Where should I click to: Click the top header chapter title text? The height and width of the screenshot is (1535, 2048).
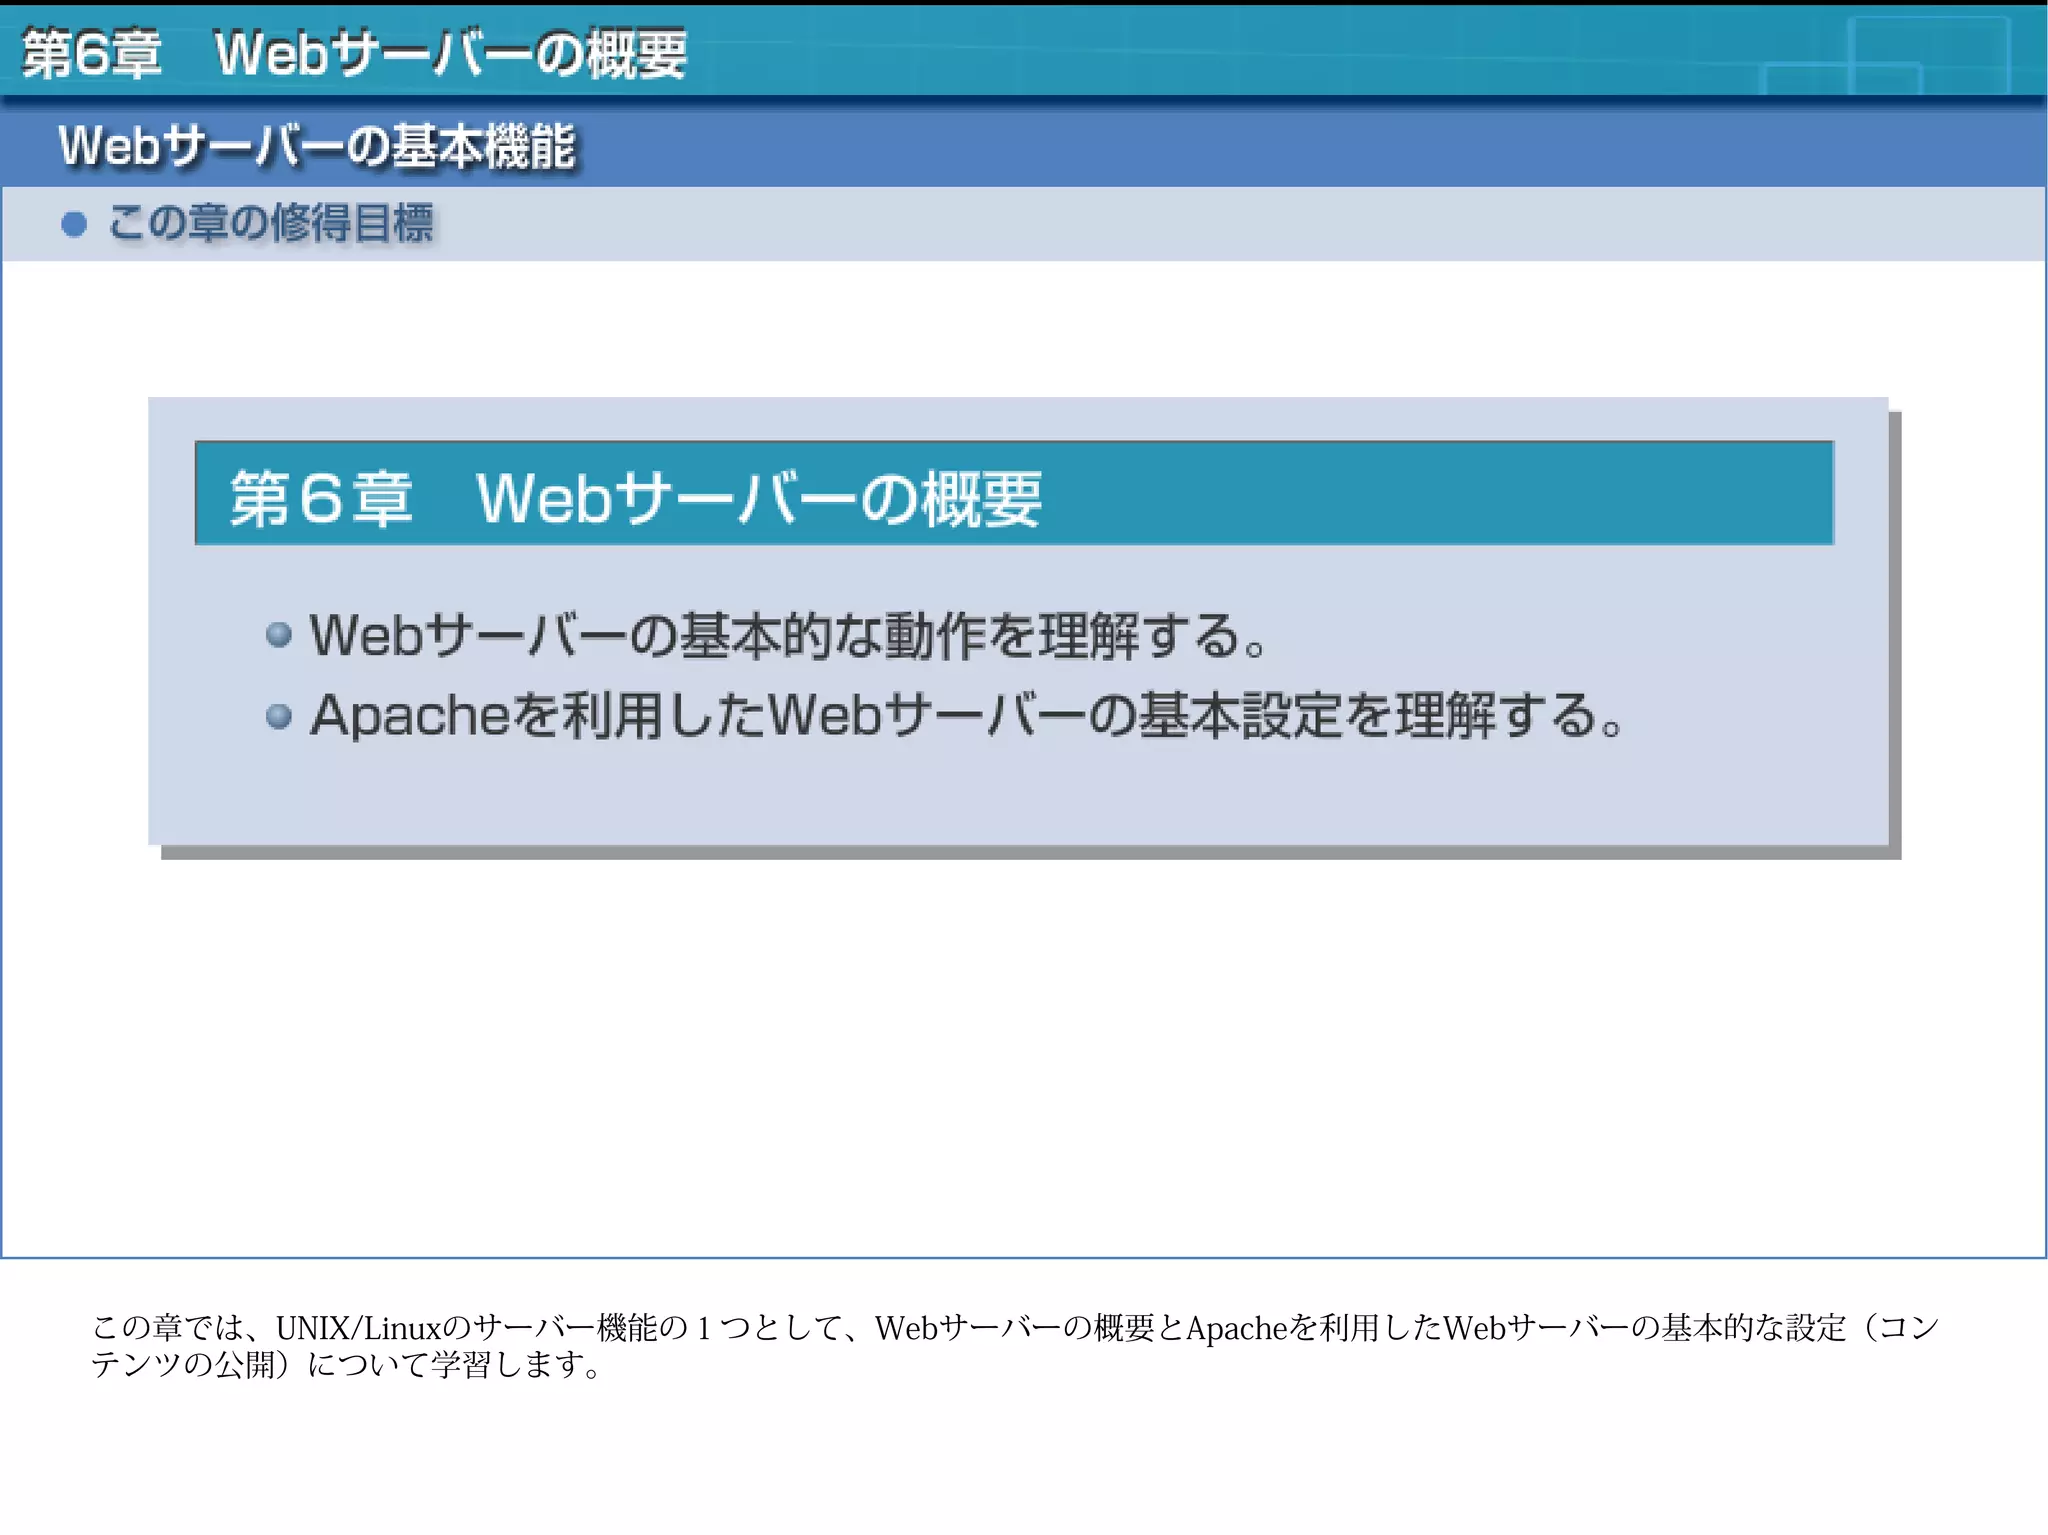tap(354, 53)
